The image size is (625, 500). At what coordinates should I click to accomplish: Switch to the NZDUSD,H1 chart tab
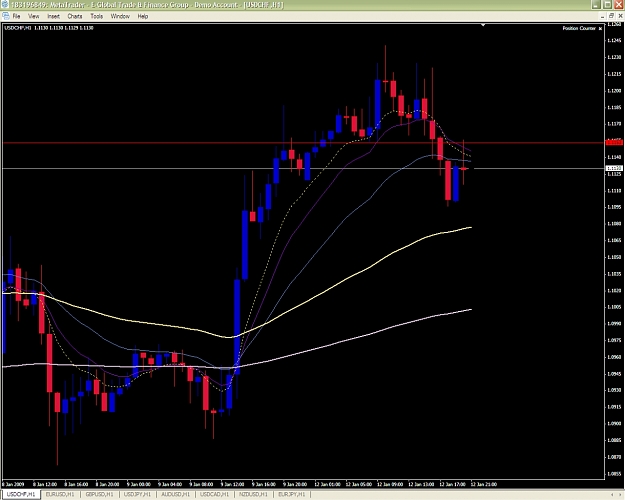point(254,494)
